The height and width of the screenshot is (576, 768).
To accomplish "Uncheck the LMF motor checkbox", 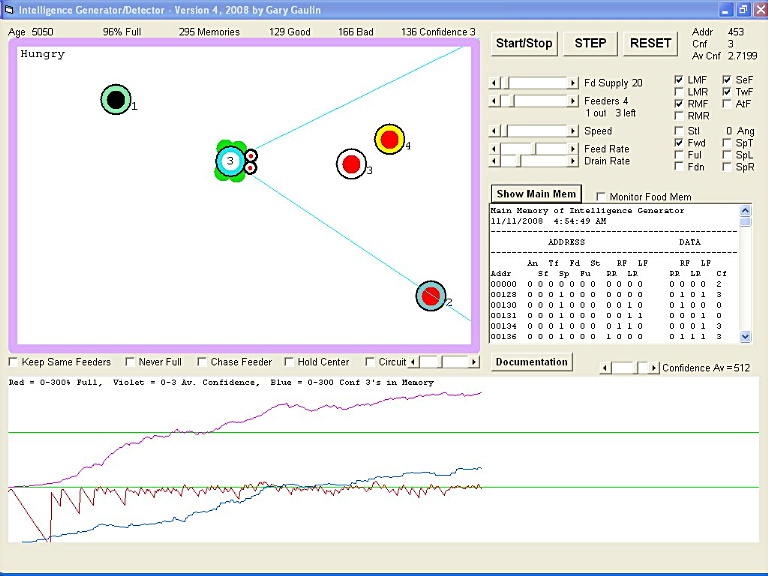I will point(680,80).
